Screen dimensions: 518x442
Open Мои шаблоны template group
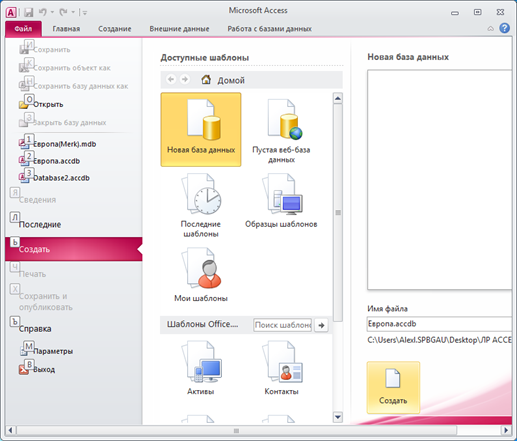click(x=201, y=275)
